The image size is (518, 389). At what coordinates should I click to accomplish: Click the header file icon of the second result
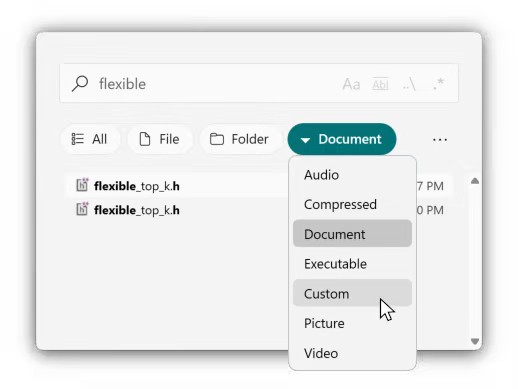[82, 209]
